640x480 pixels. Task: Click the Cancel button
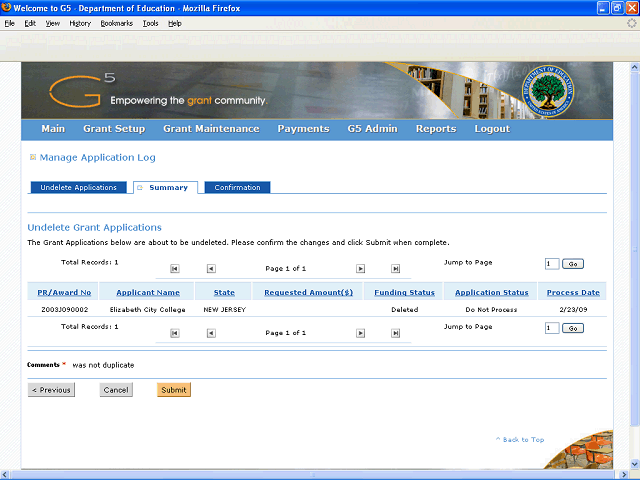point(116,390)
